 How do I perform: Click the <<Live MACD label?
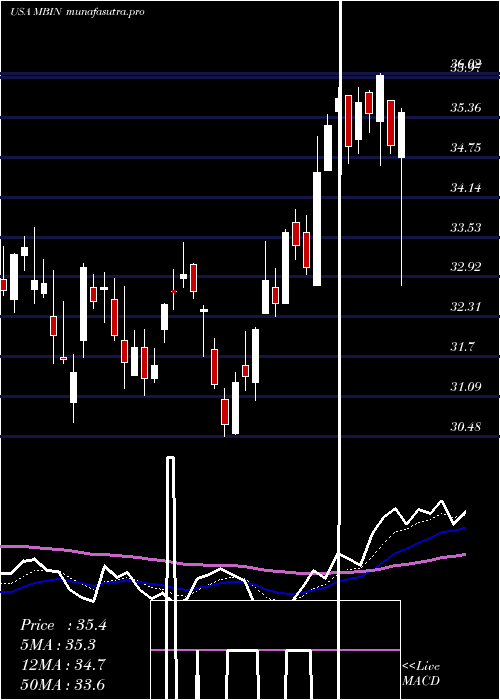click(x=421, y=674)
